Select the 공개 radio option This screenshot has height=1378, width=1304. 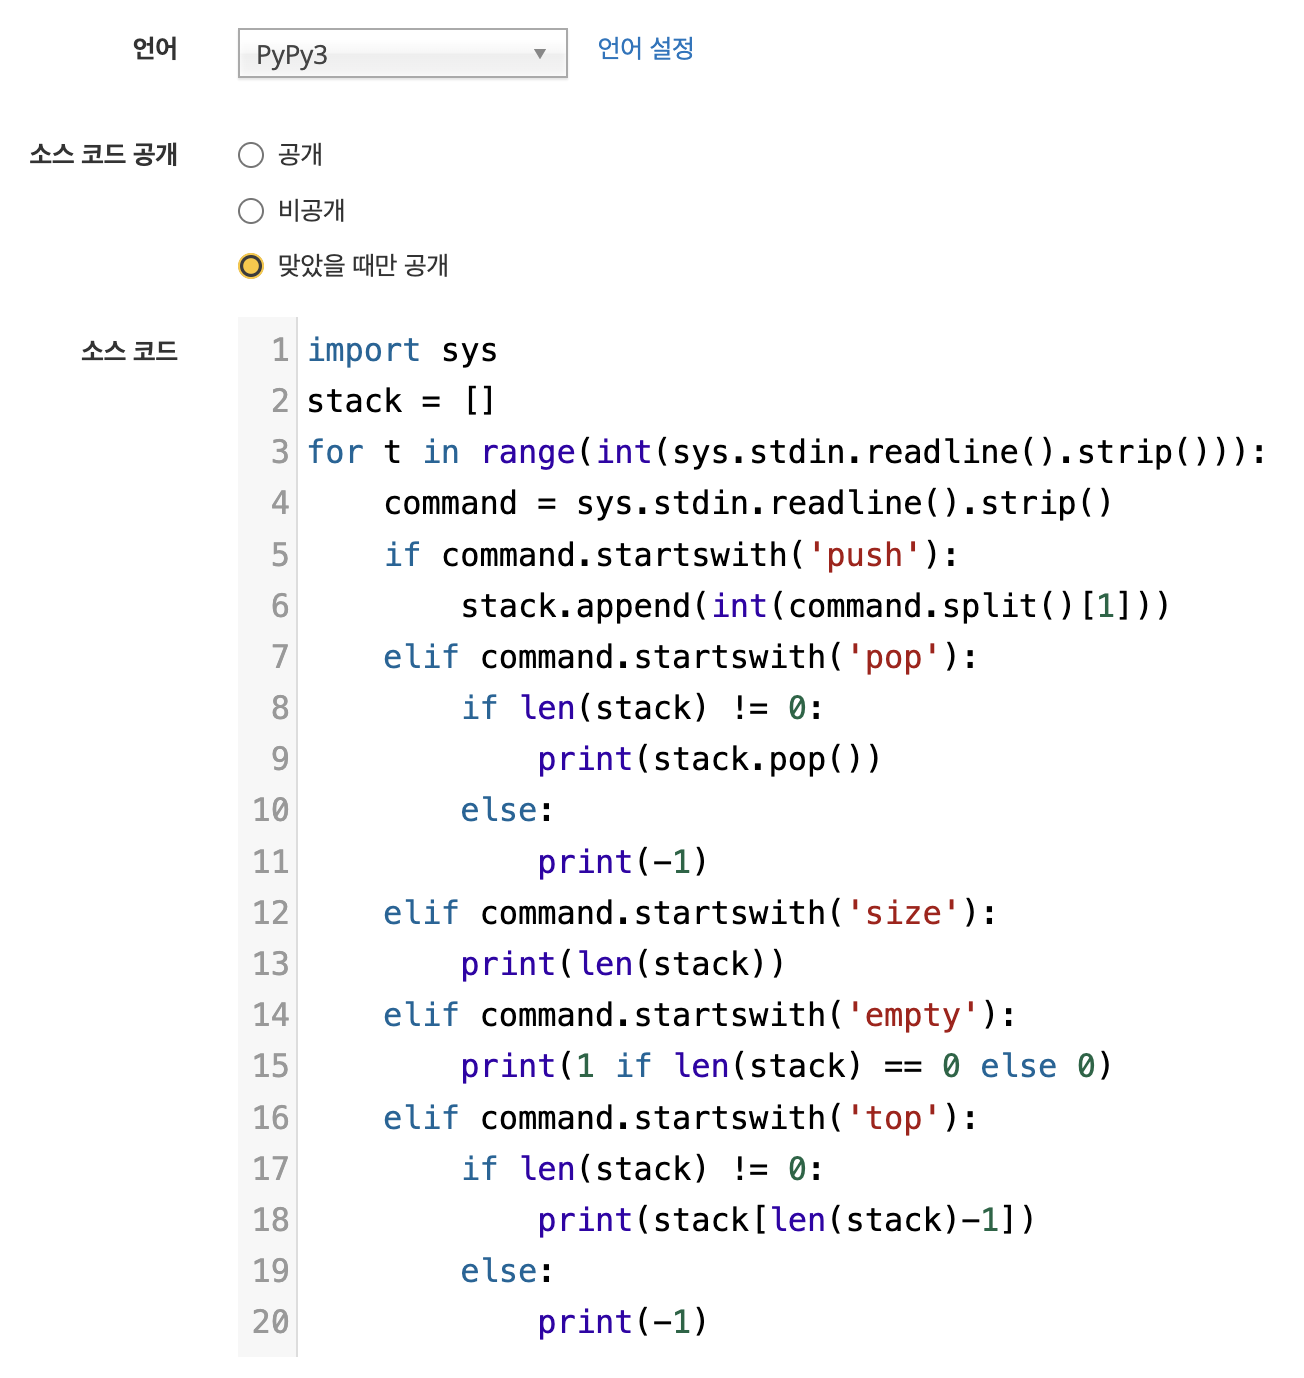click(251, 155)
